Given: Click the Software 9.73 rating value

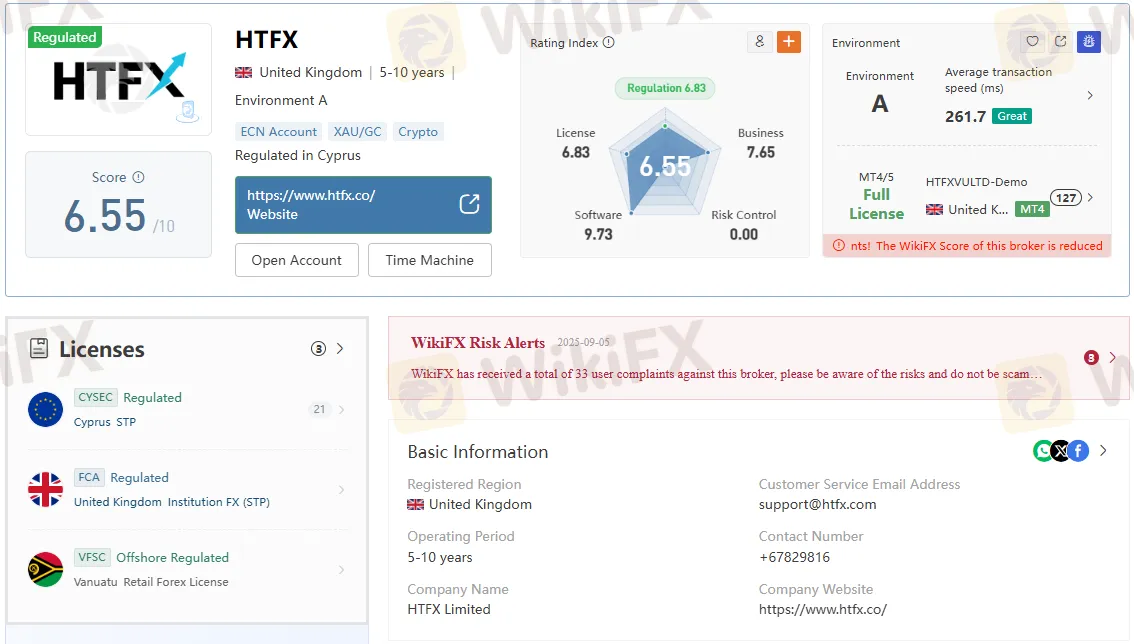Looking at the screenshot, I should (598, 234).
